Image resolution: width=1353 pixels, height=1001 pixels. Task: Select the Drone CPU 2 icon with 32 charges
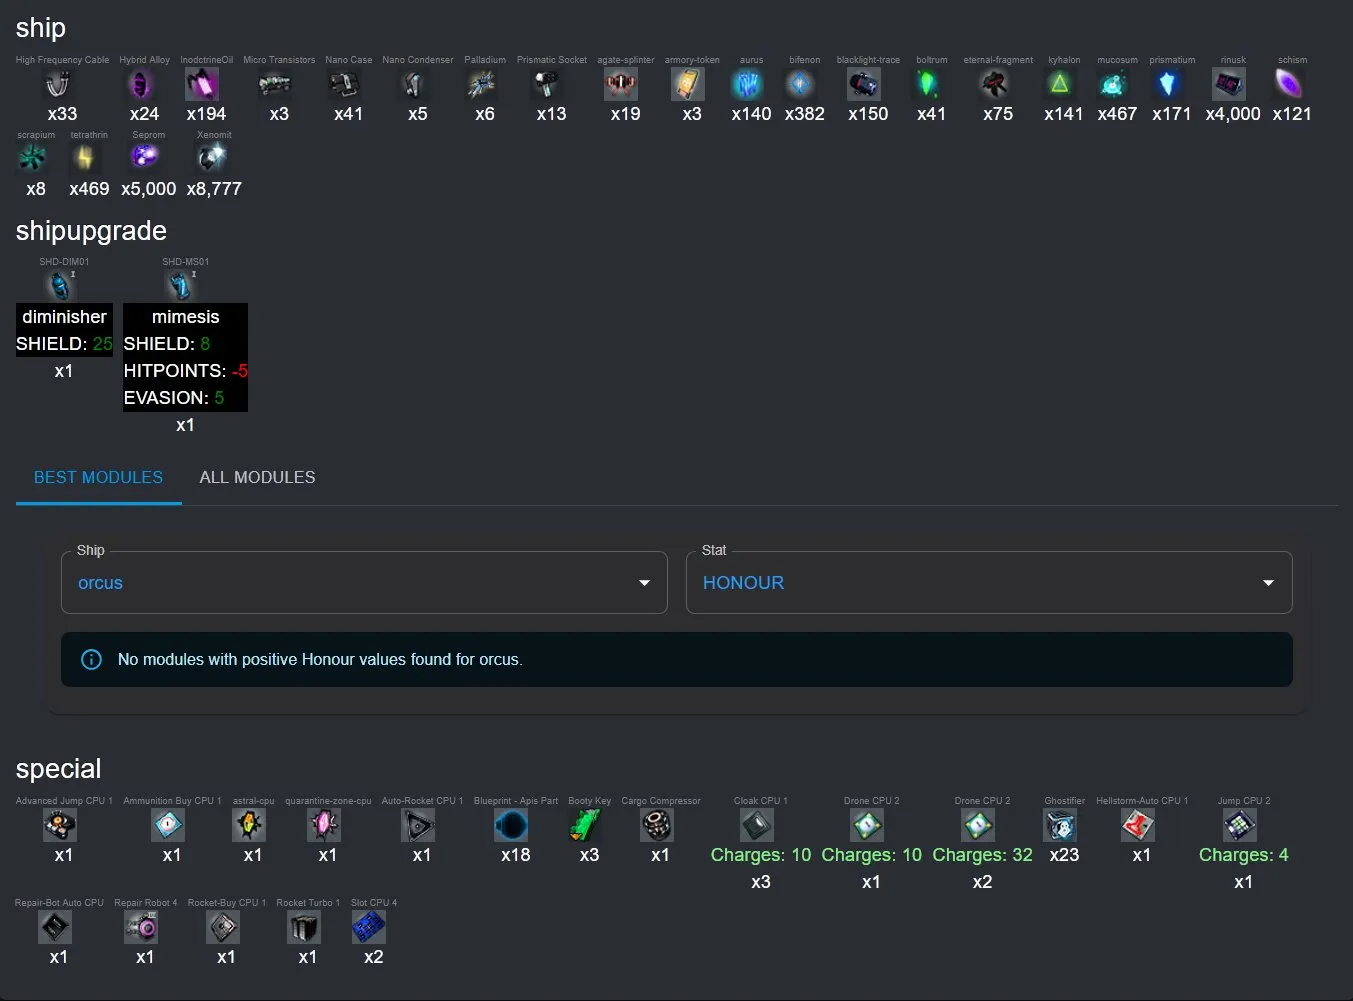pos(980,826)
